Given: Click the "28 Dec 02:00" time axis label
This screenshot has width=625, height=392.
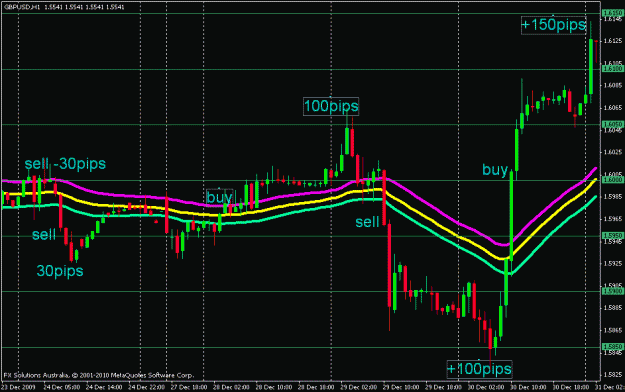Looking at the screenshot, I should point(231,387).
